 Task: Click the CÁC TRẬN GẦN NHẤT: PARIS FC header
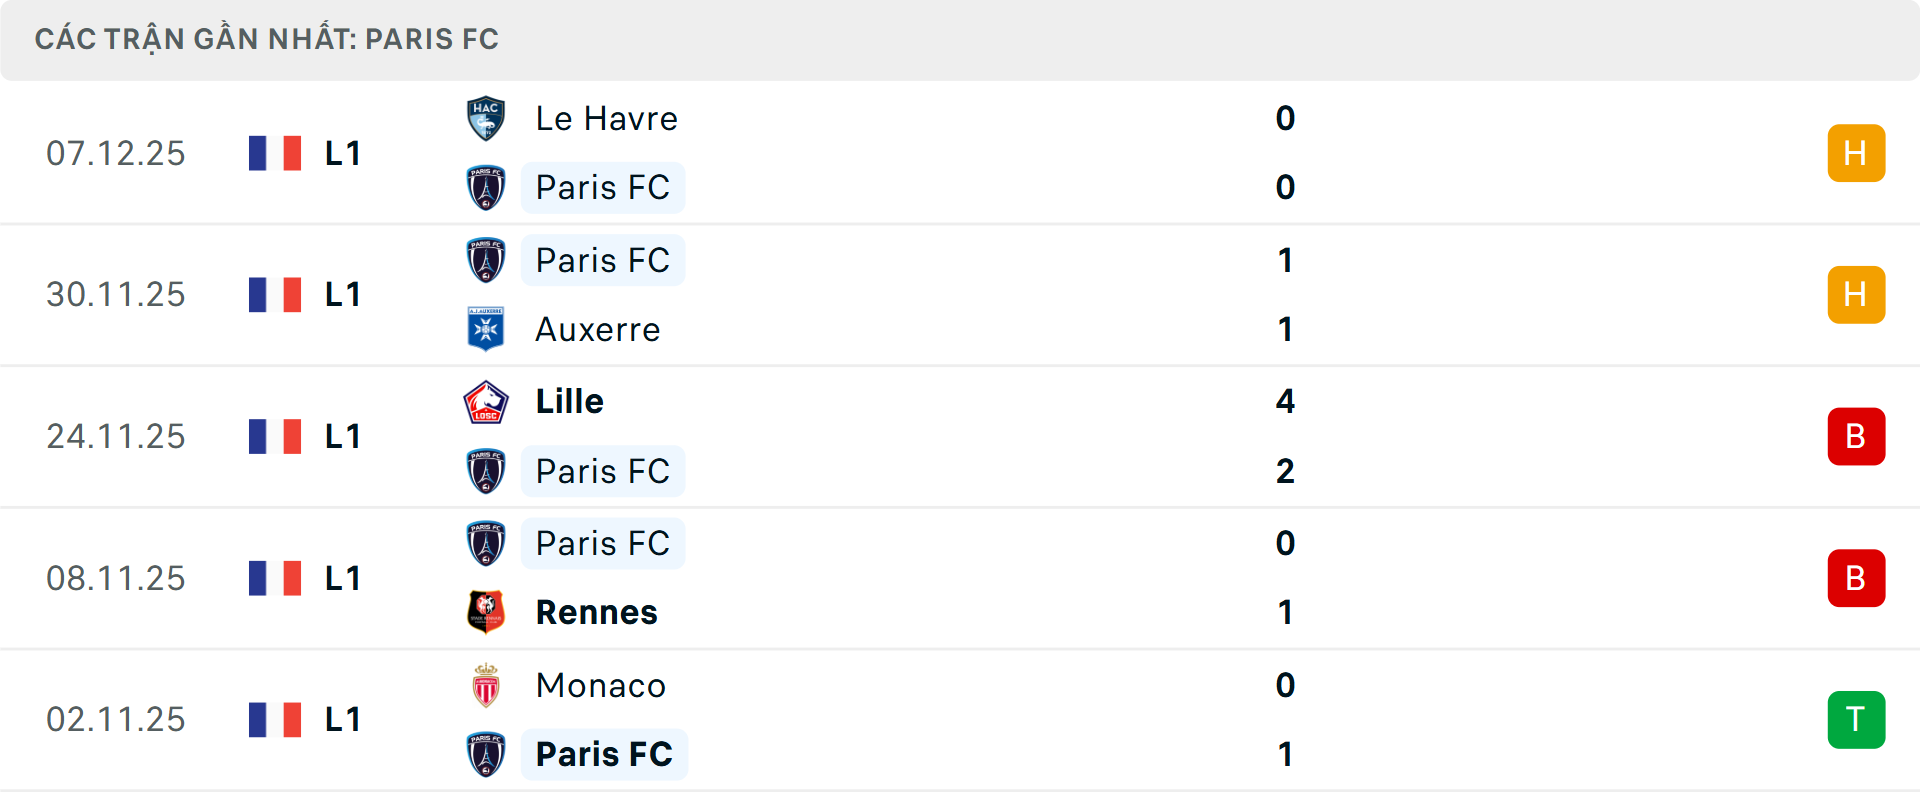pos(266,39)
